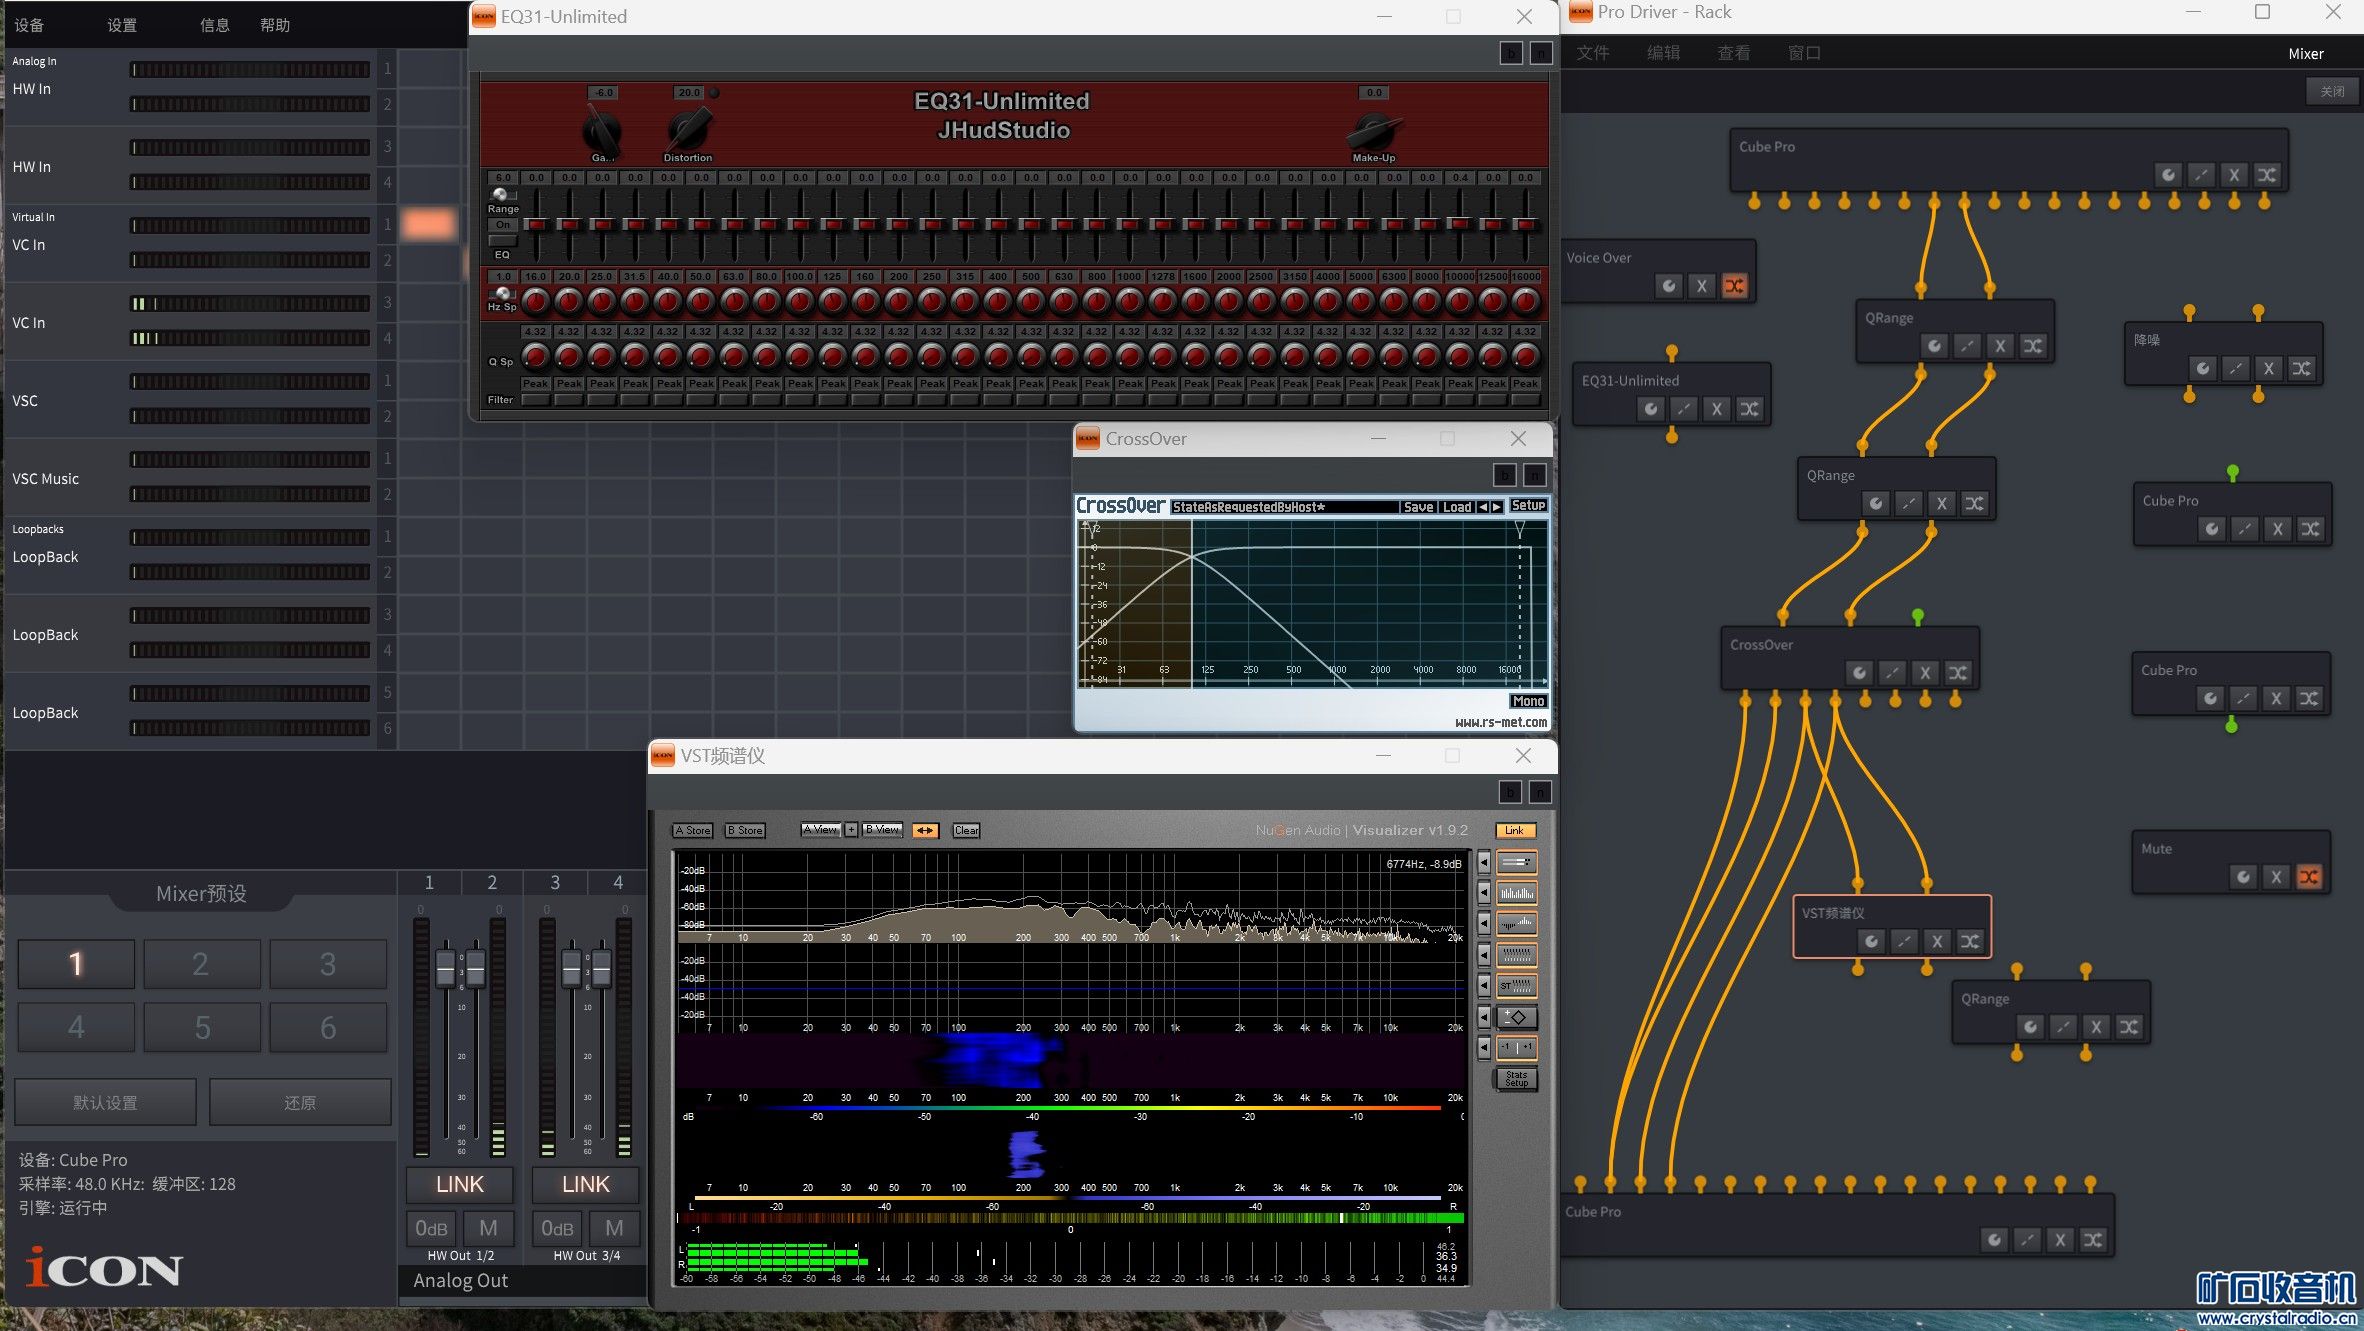Click the wiring icon on the VST频谱仪 node

[1904, 941]
